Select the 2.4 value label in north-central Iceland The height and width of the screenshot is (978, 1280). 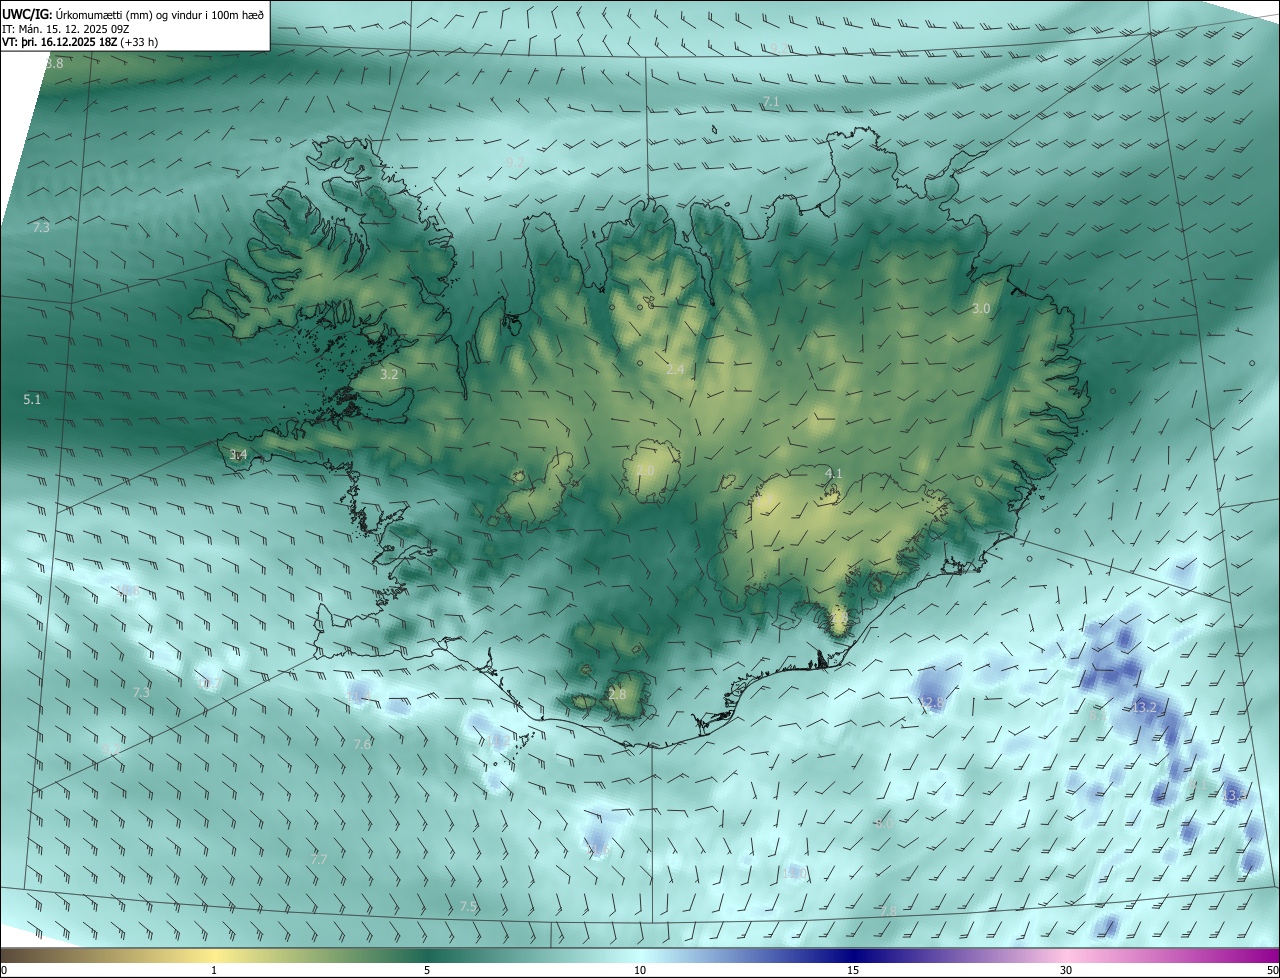675,370
